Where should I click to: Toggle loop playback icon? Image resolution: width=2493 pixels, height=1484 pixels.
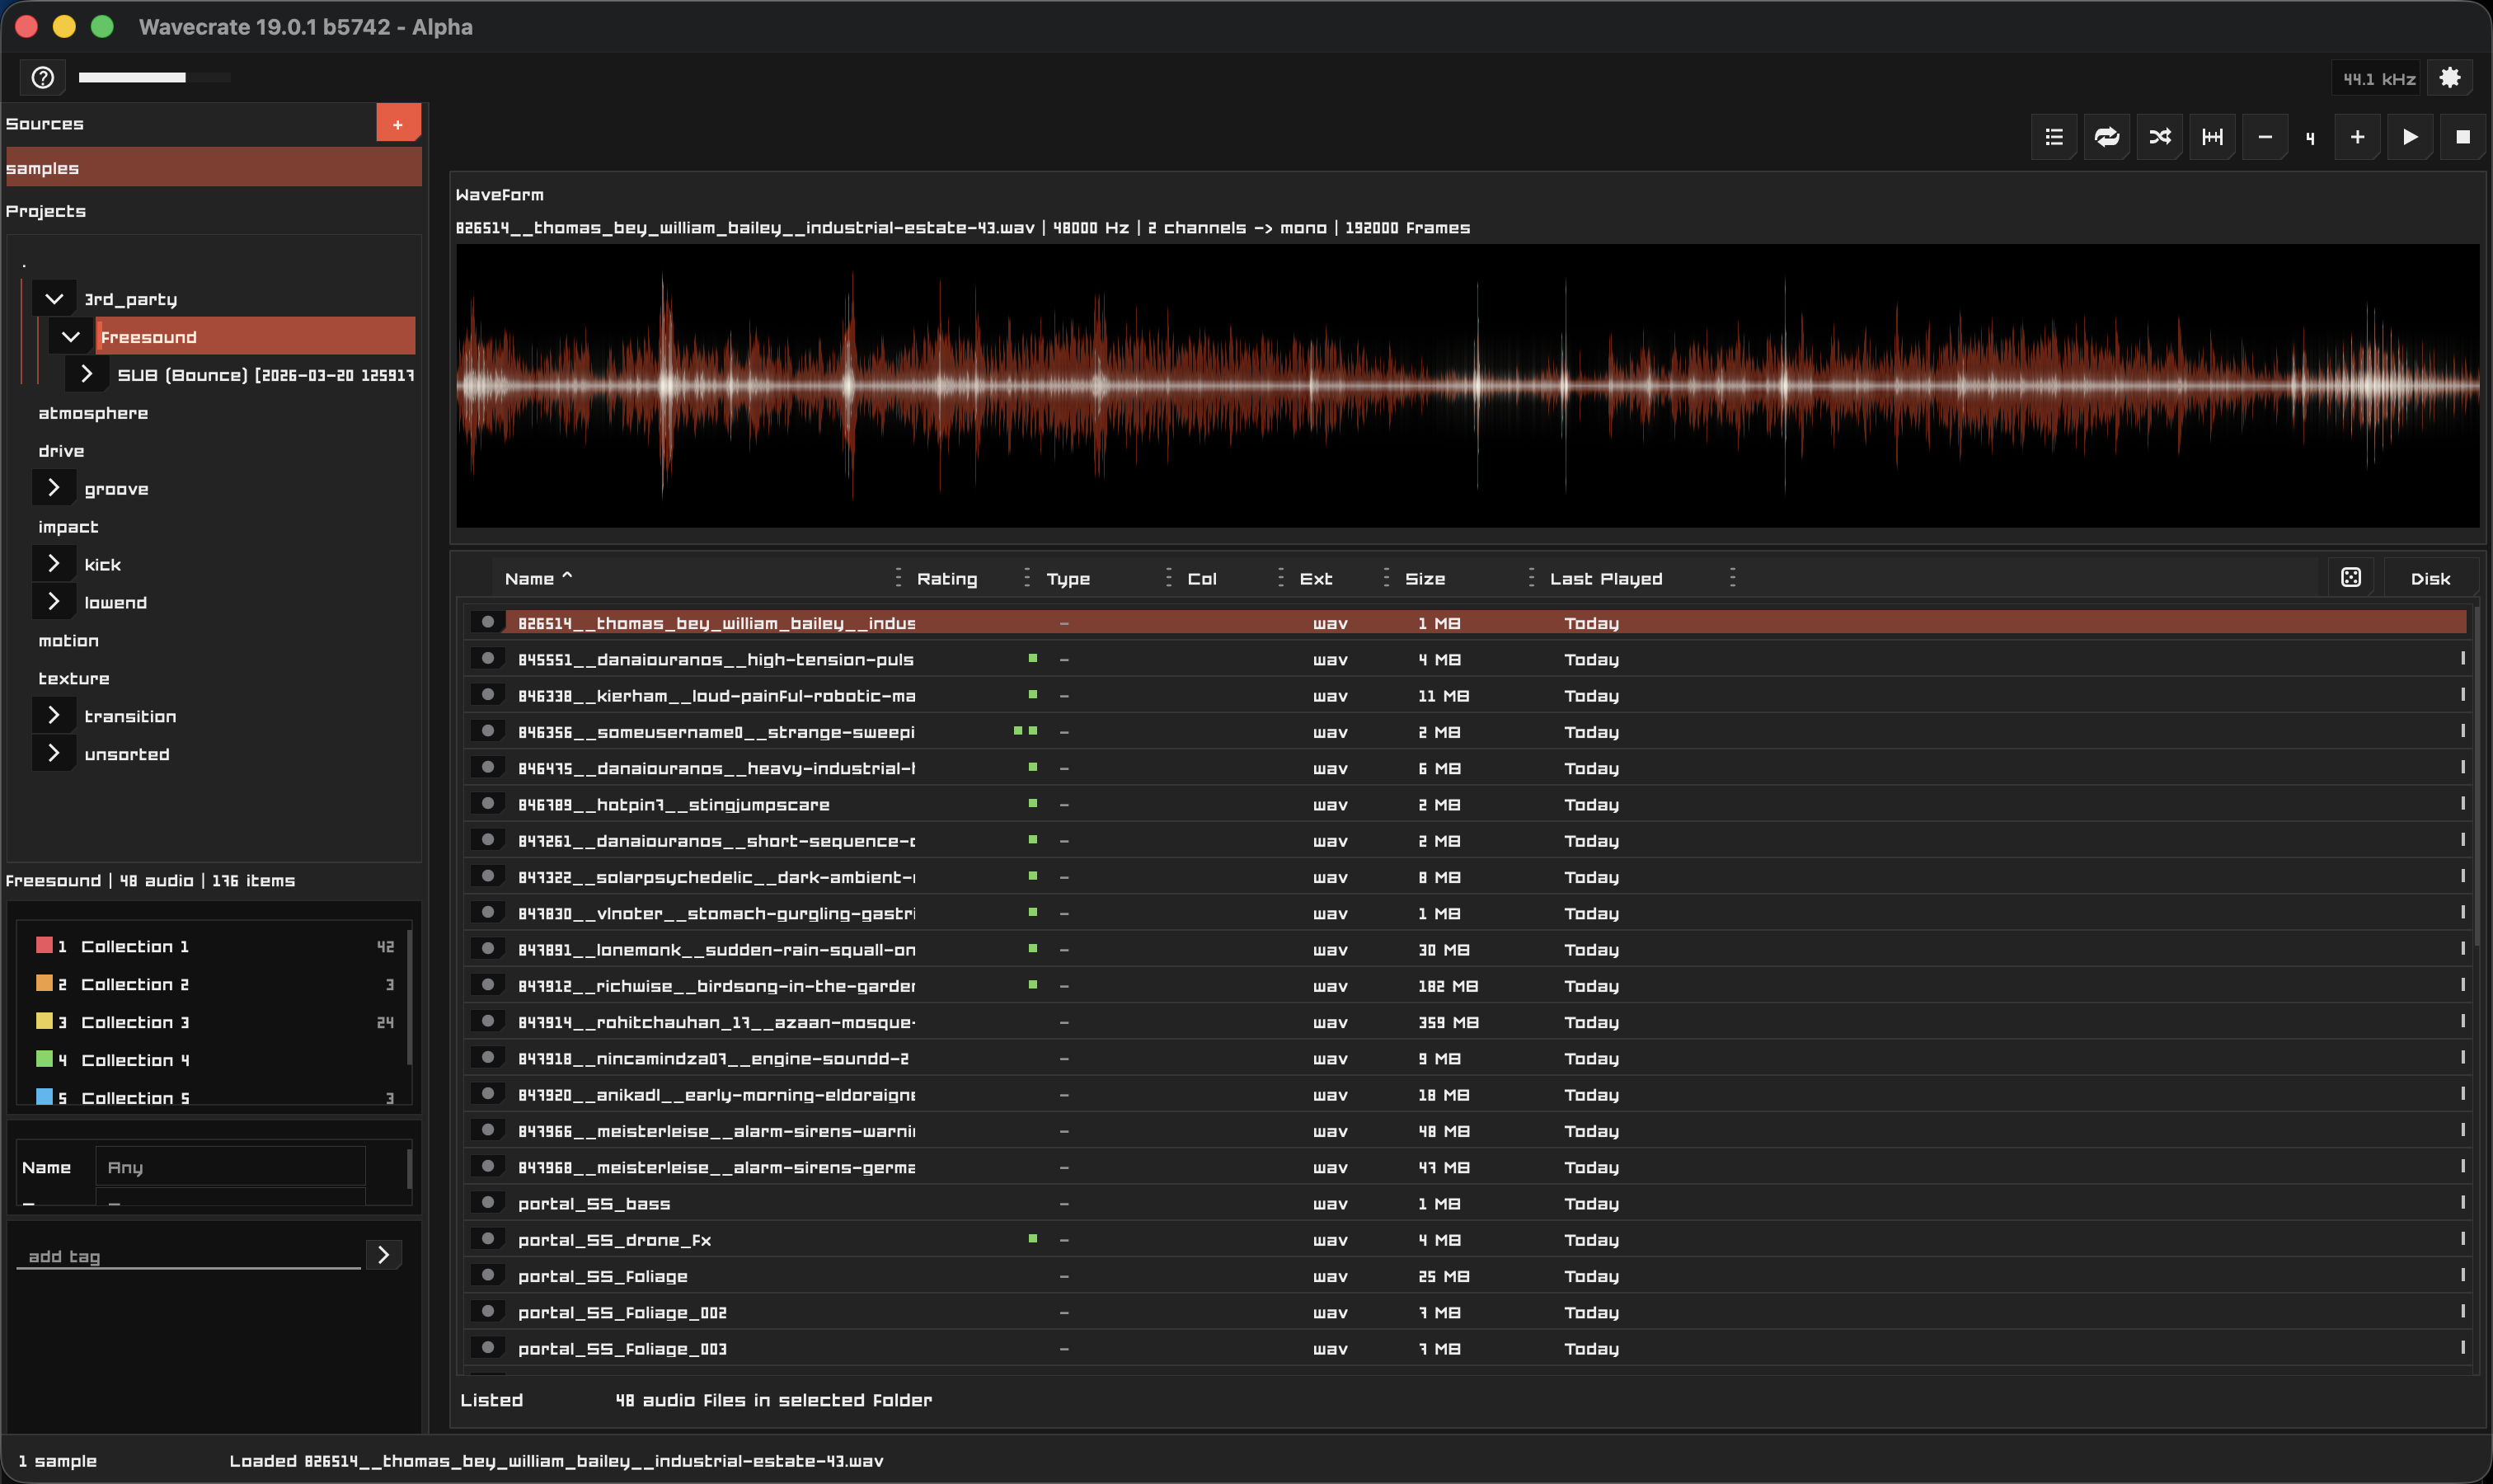point(2107,137)
